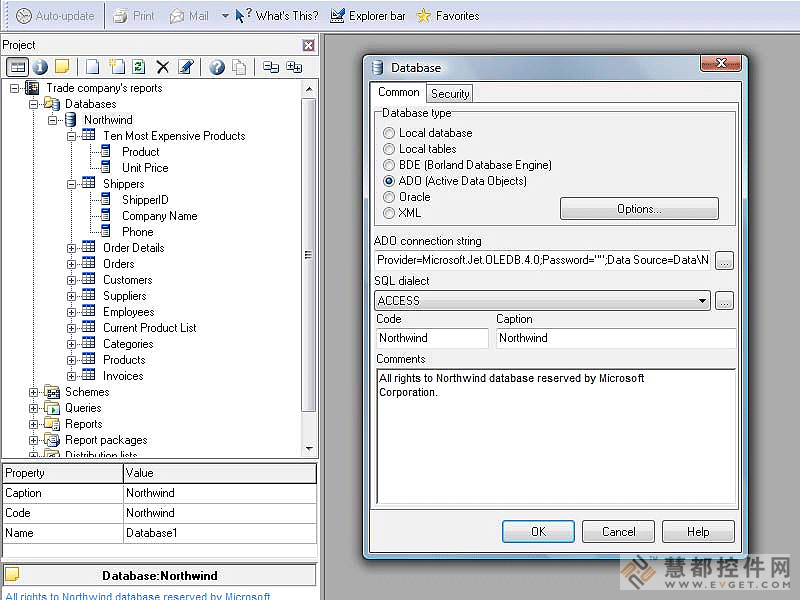Click the yellow note icon in Project toolbar
800x600 pixels.
(62, 66)
